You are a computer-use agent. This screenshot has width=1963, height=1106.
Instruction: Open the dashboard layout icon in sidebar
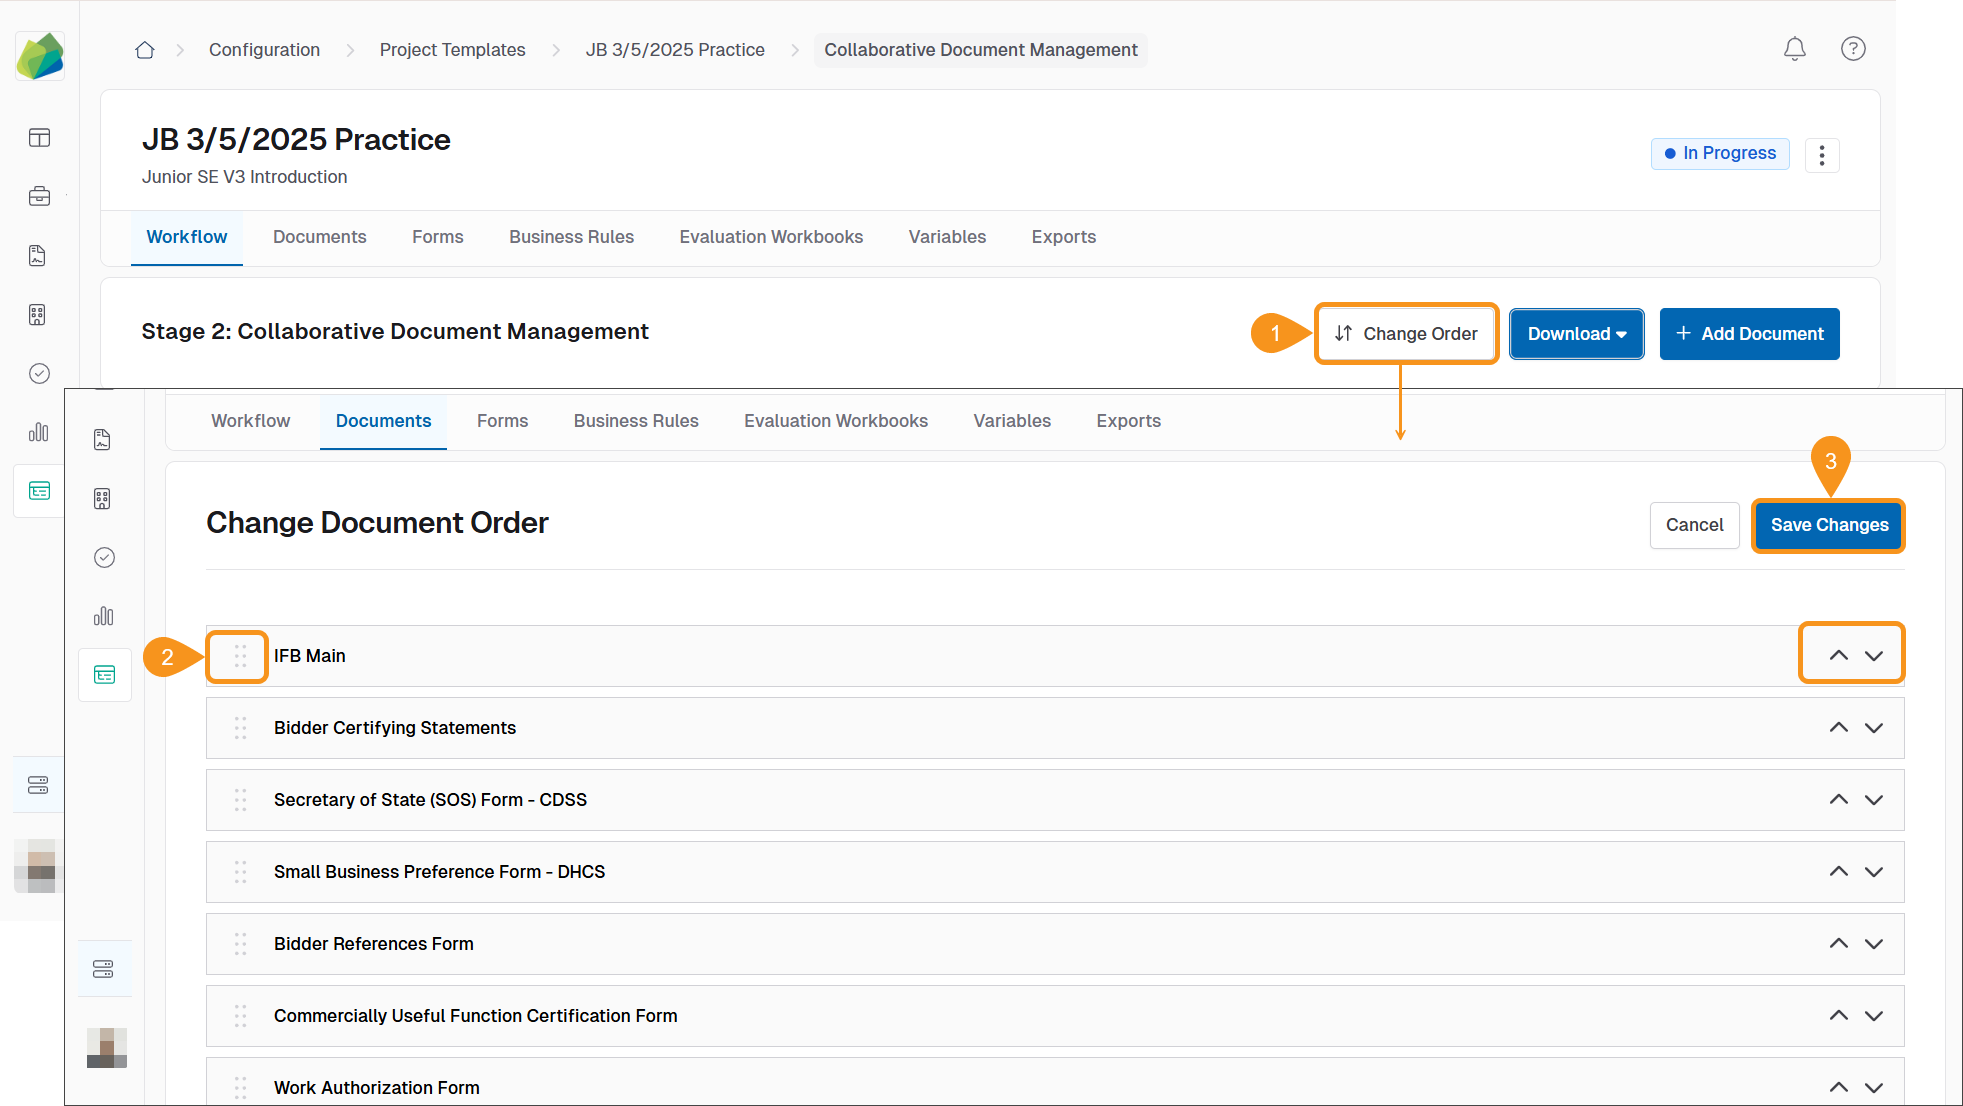point(39,138)
